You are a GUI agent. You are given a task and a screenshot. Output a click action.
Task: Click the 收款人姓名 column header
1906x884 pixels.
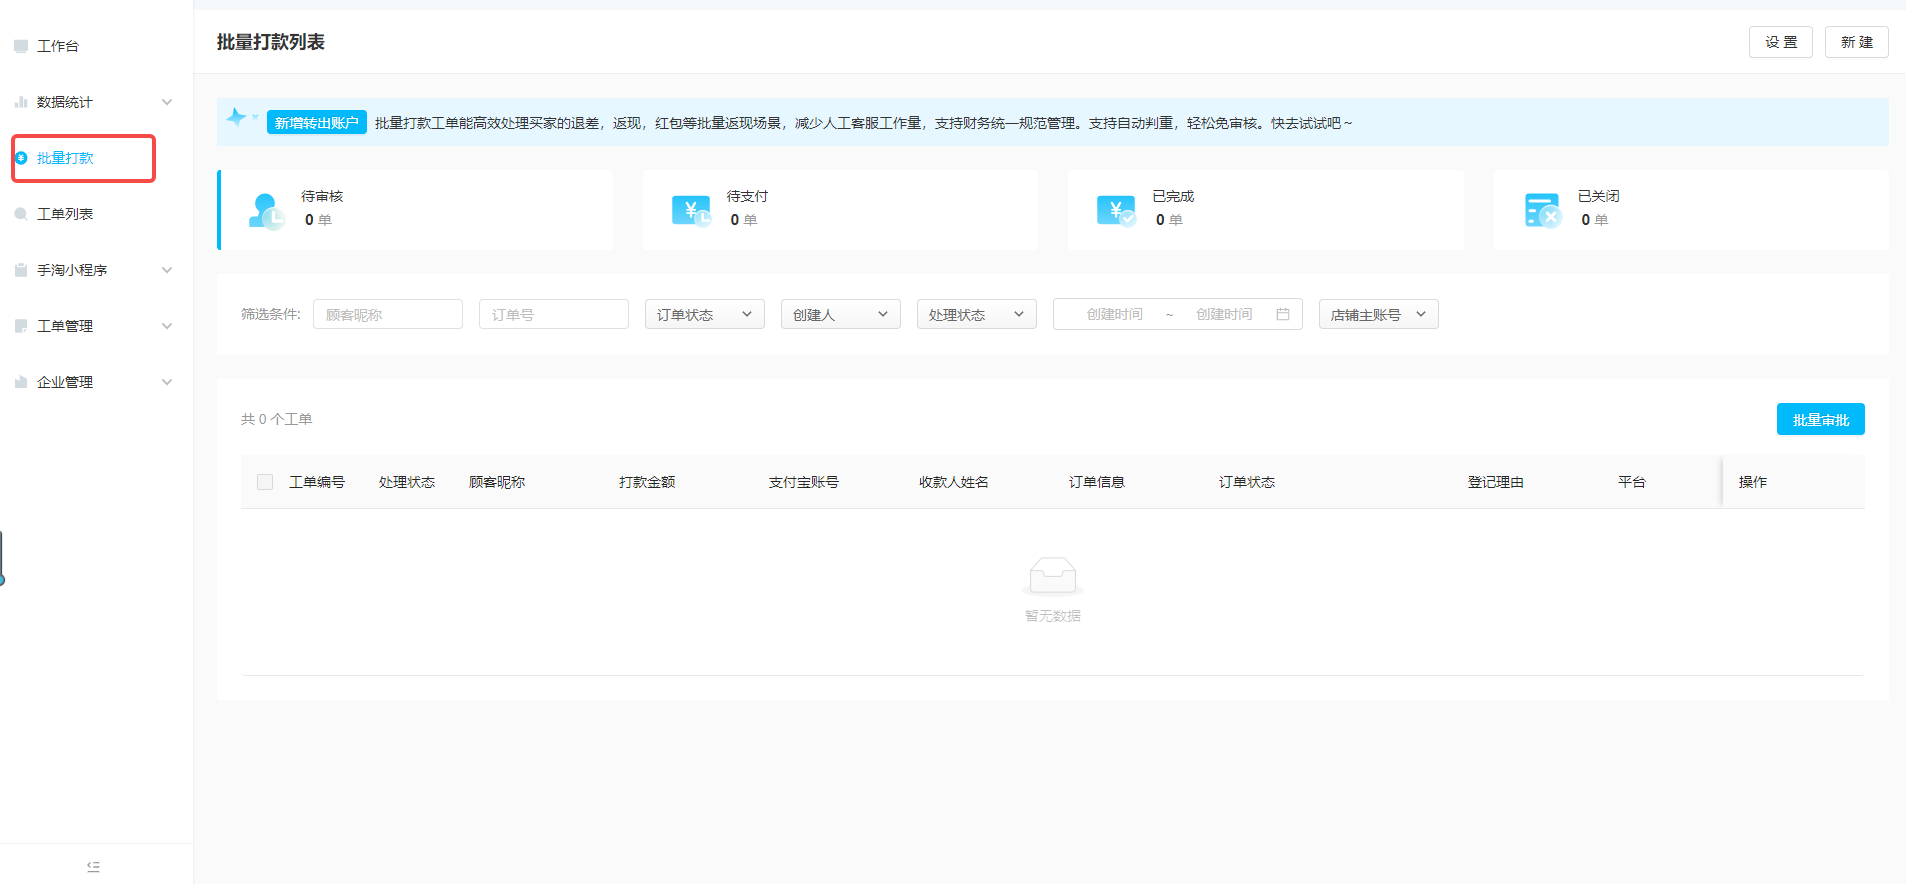click(954, 482)
